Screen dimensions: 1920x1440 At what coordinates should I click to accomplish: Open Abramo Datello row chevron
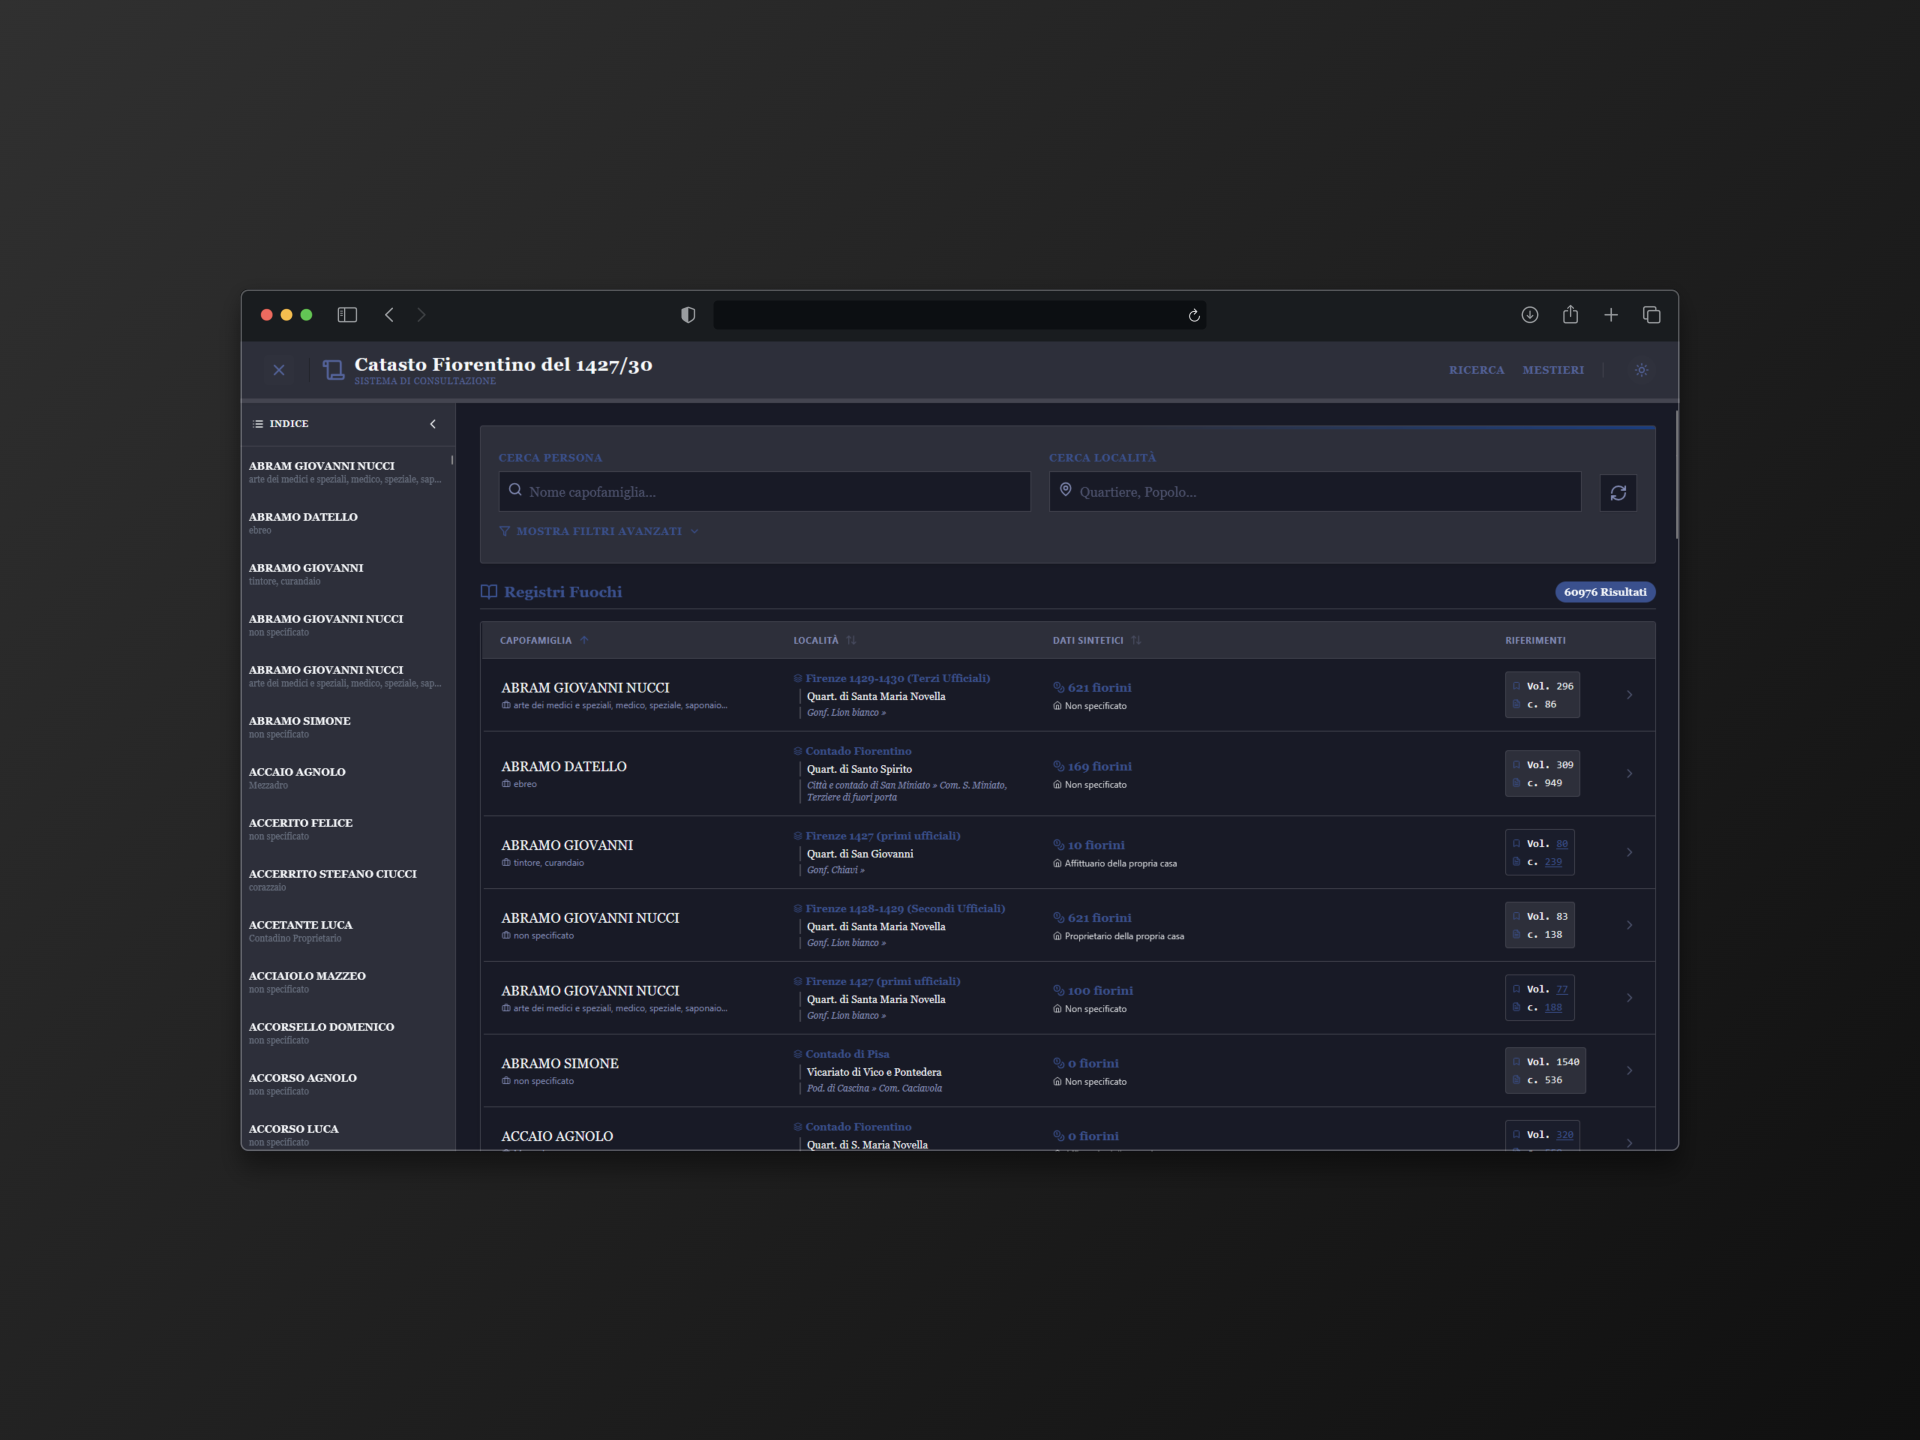[x=1629, y=774]
